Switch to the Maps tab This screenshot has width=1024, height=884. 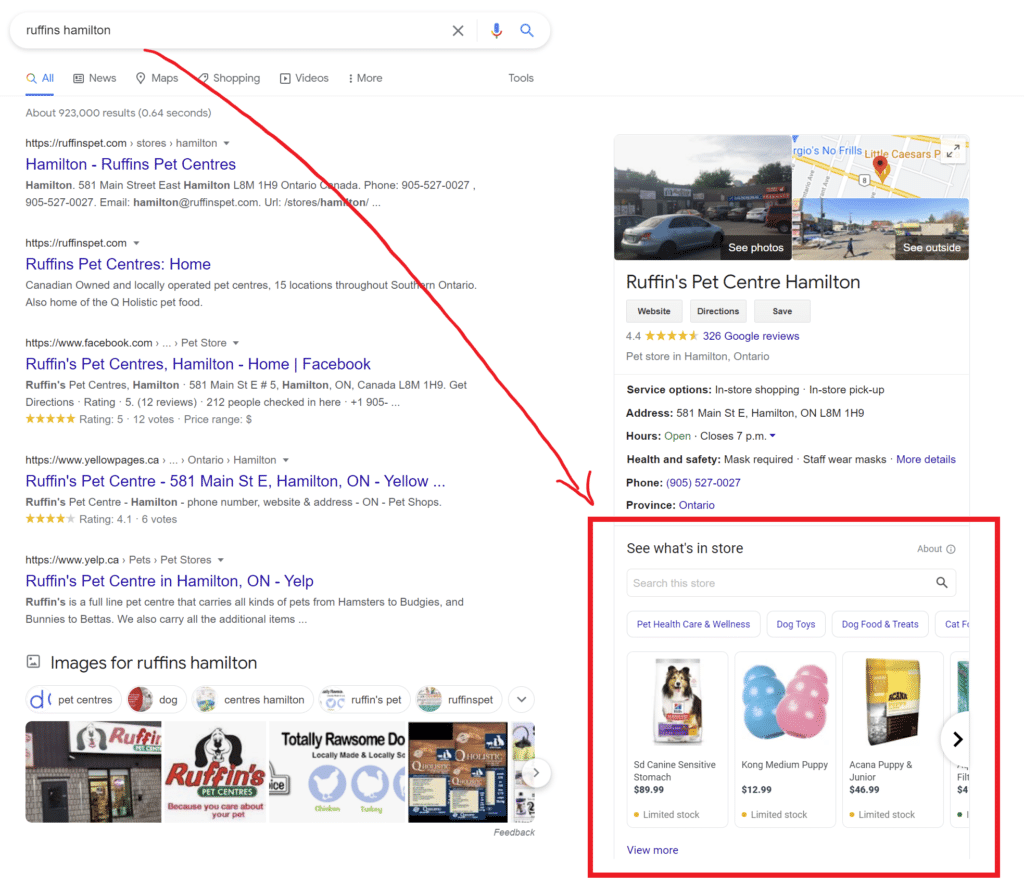[157, 78]
